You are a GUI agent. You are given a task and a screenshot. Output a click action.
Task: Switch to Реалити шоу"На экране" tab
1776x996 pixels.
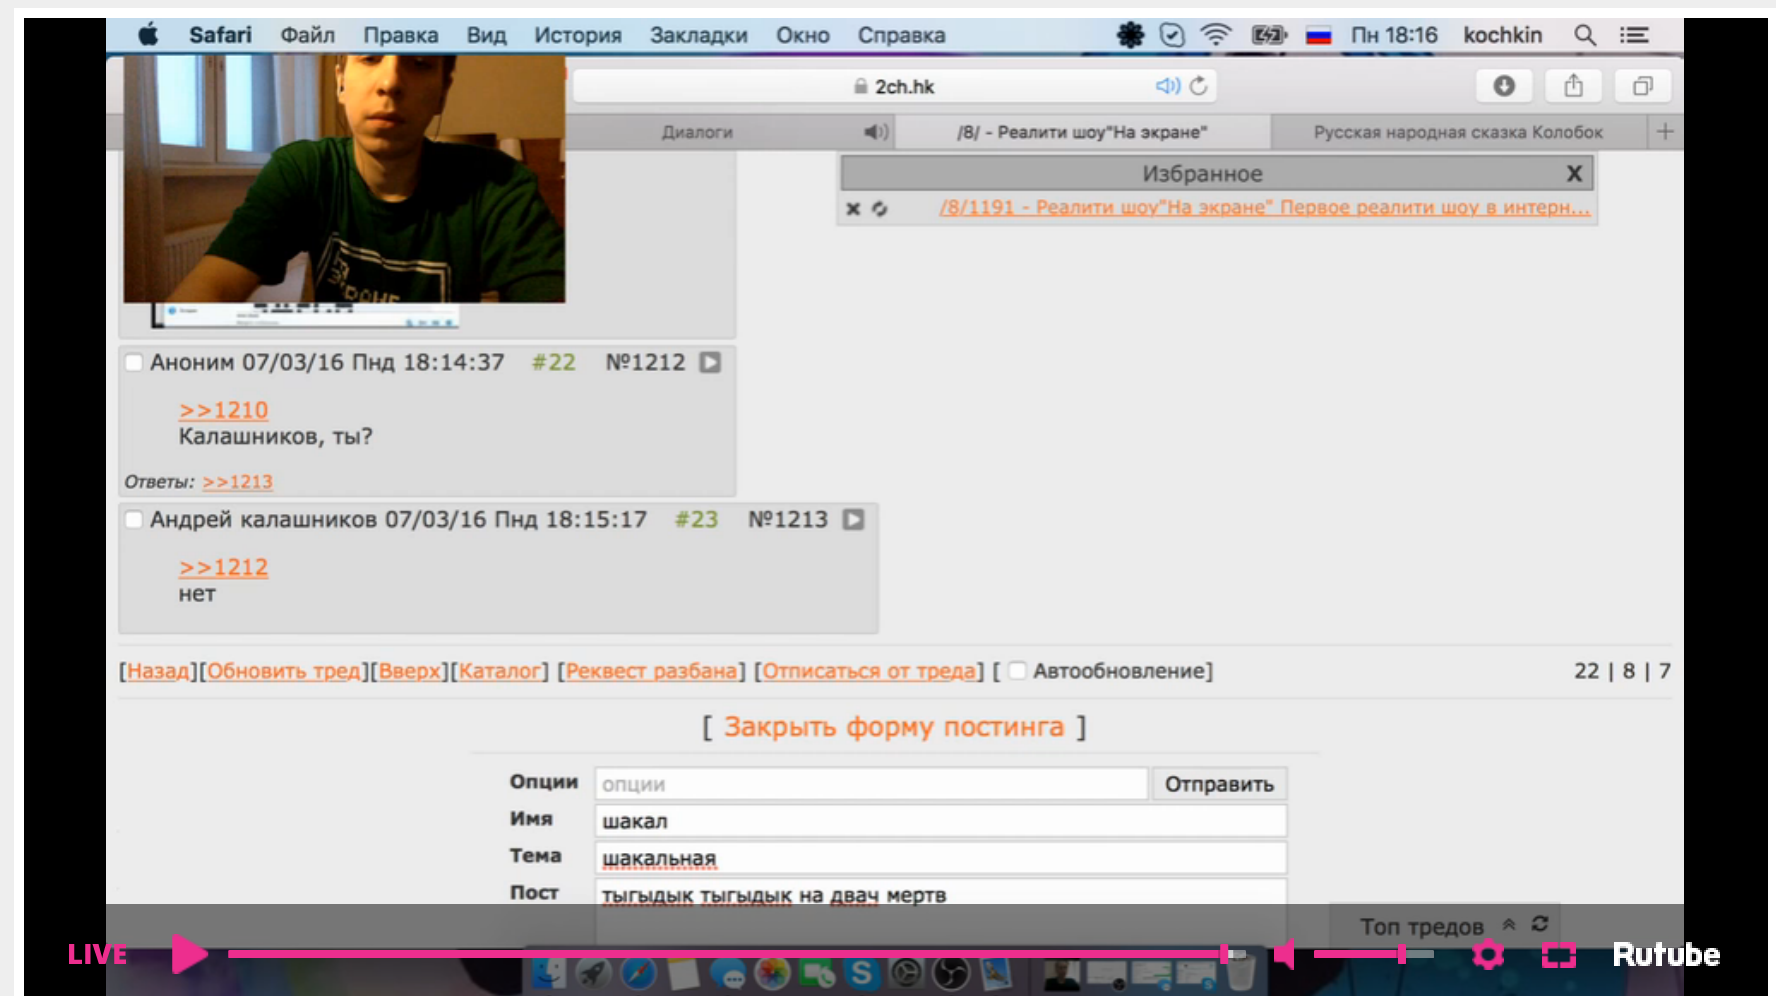(1082, 132)
